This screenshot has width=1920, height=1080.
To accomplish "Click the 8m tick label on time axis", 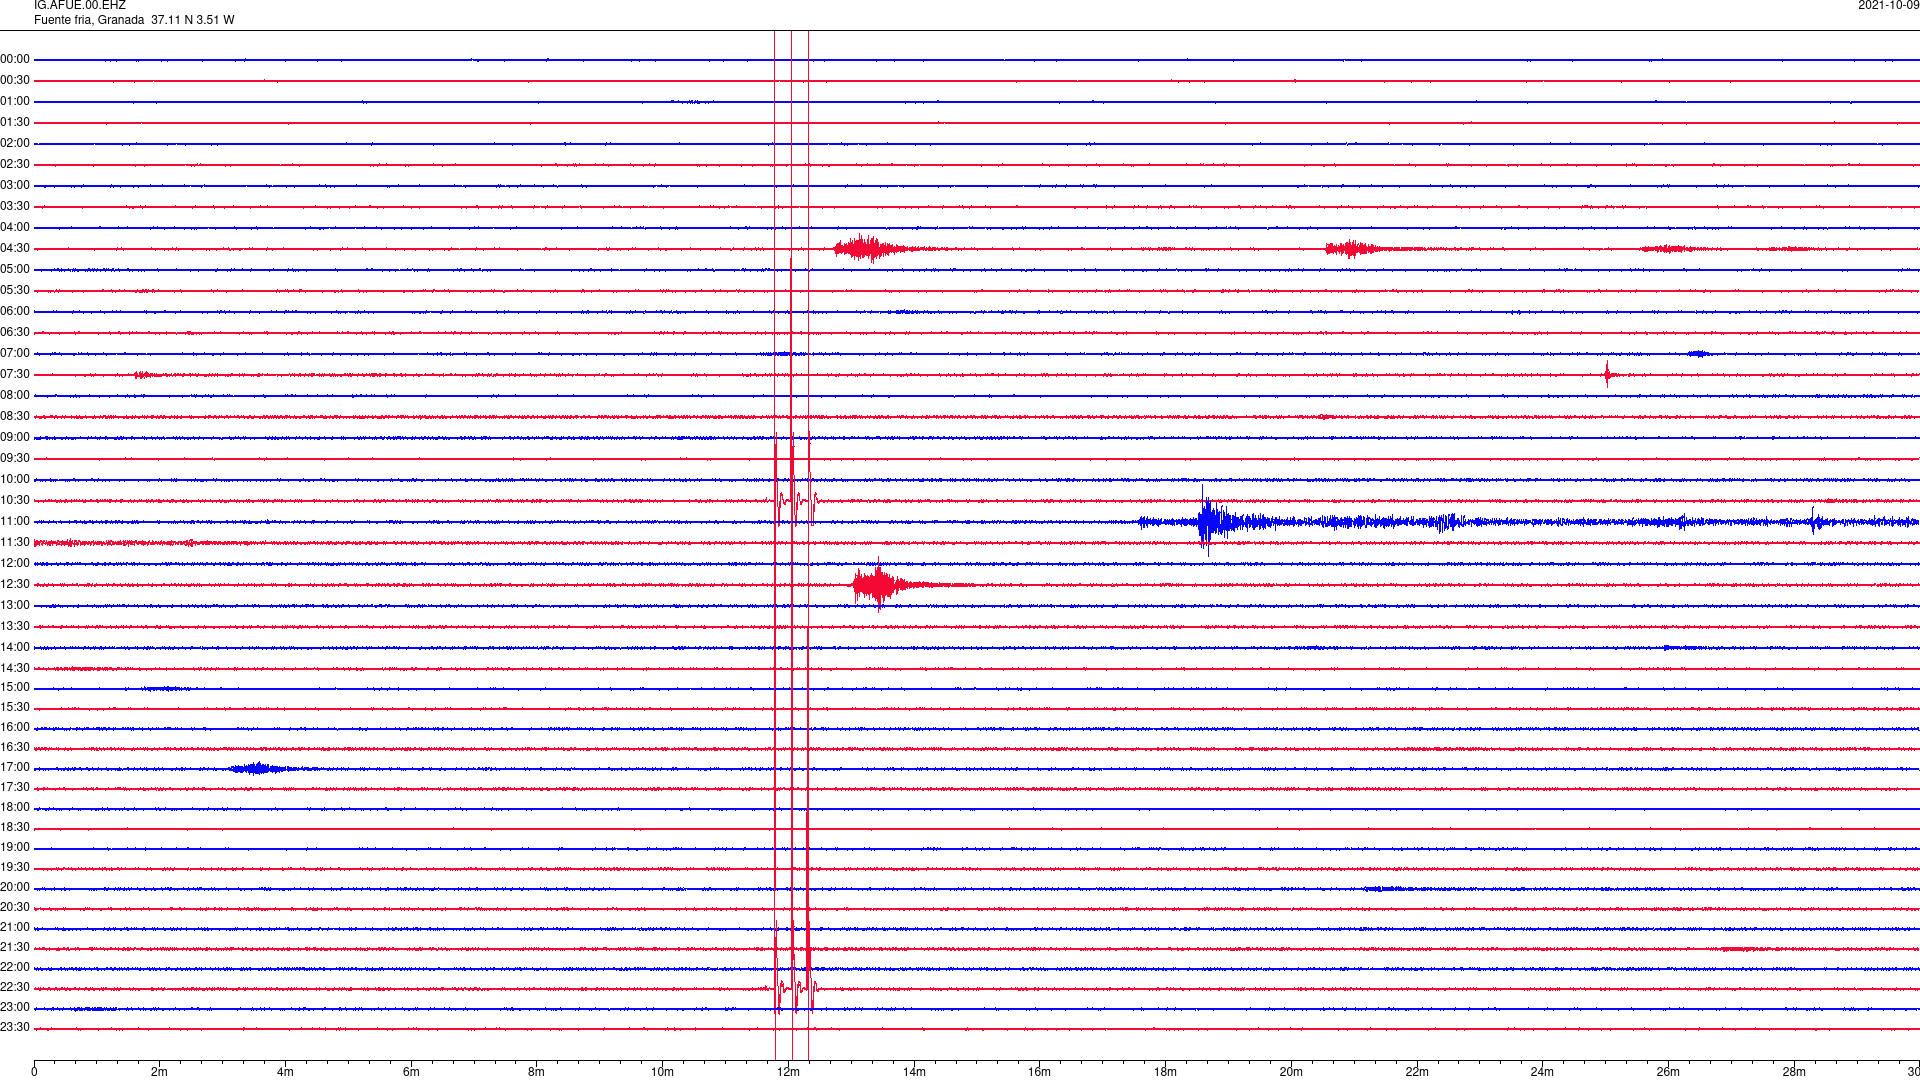I will [x=537, y=1072].
